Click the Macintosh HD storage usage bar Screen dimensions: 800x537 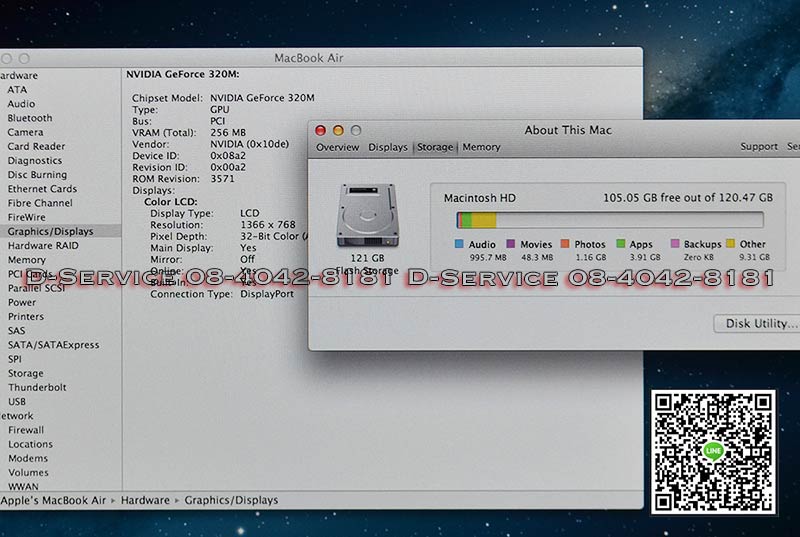coord(610,220)
